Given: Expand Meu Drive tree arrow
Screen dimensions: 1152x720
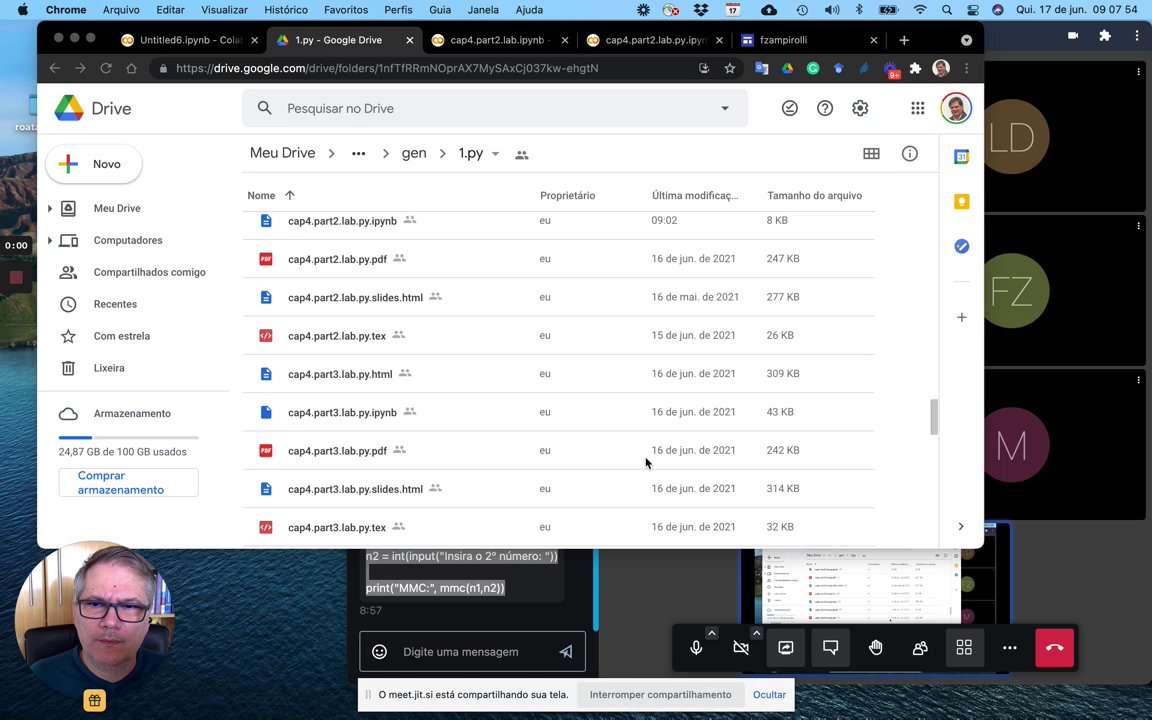Looking at the screenshot, I should (49, 209).
